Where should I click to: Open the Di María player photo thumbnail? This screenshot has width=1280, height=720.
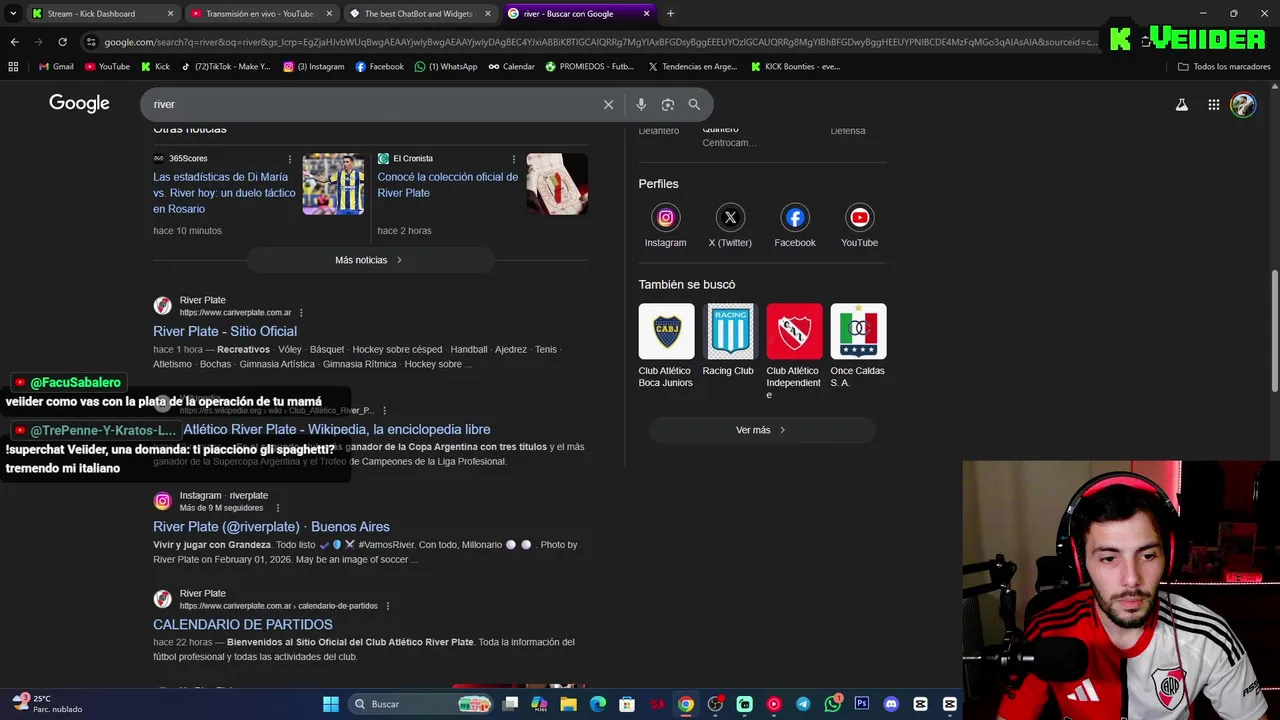[333, 184]
